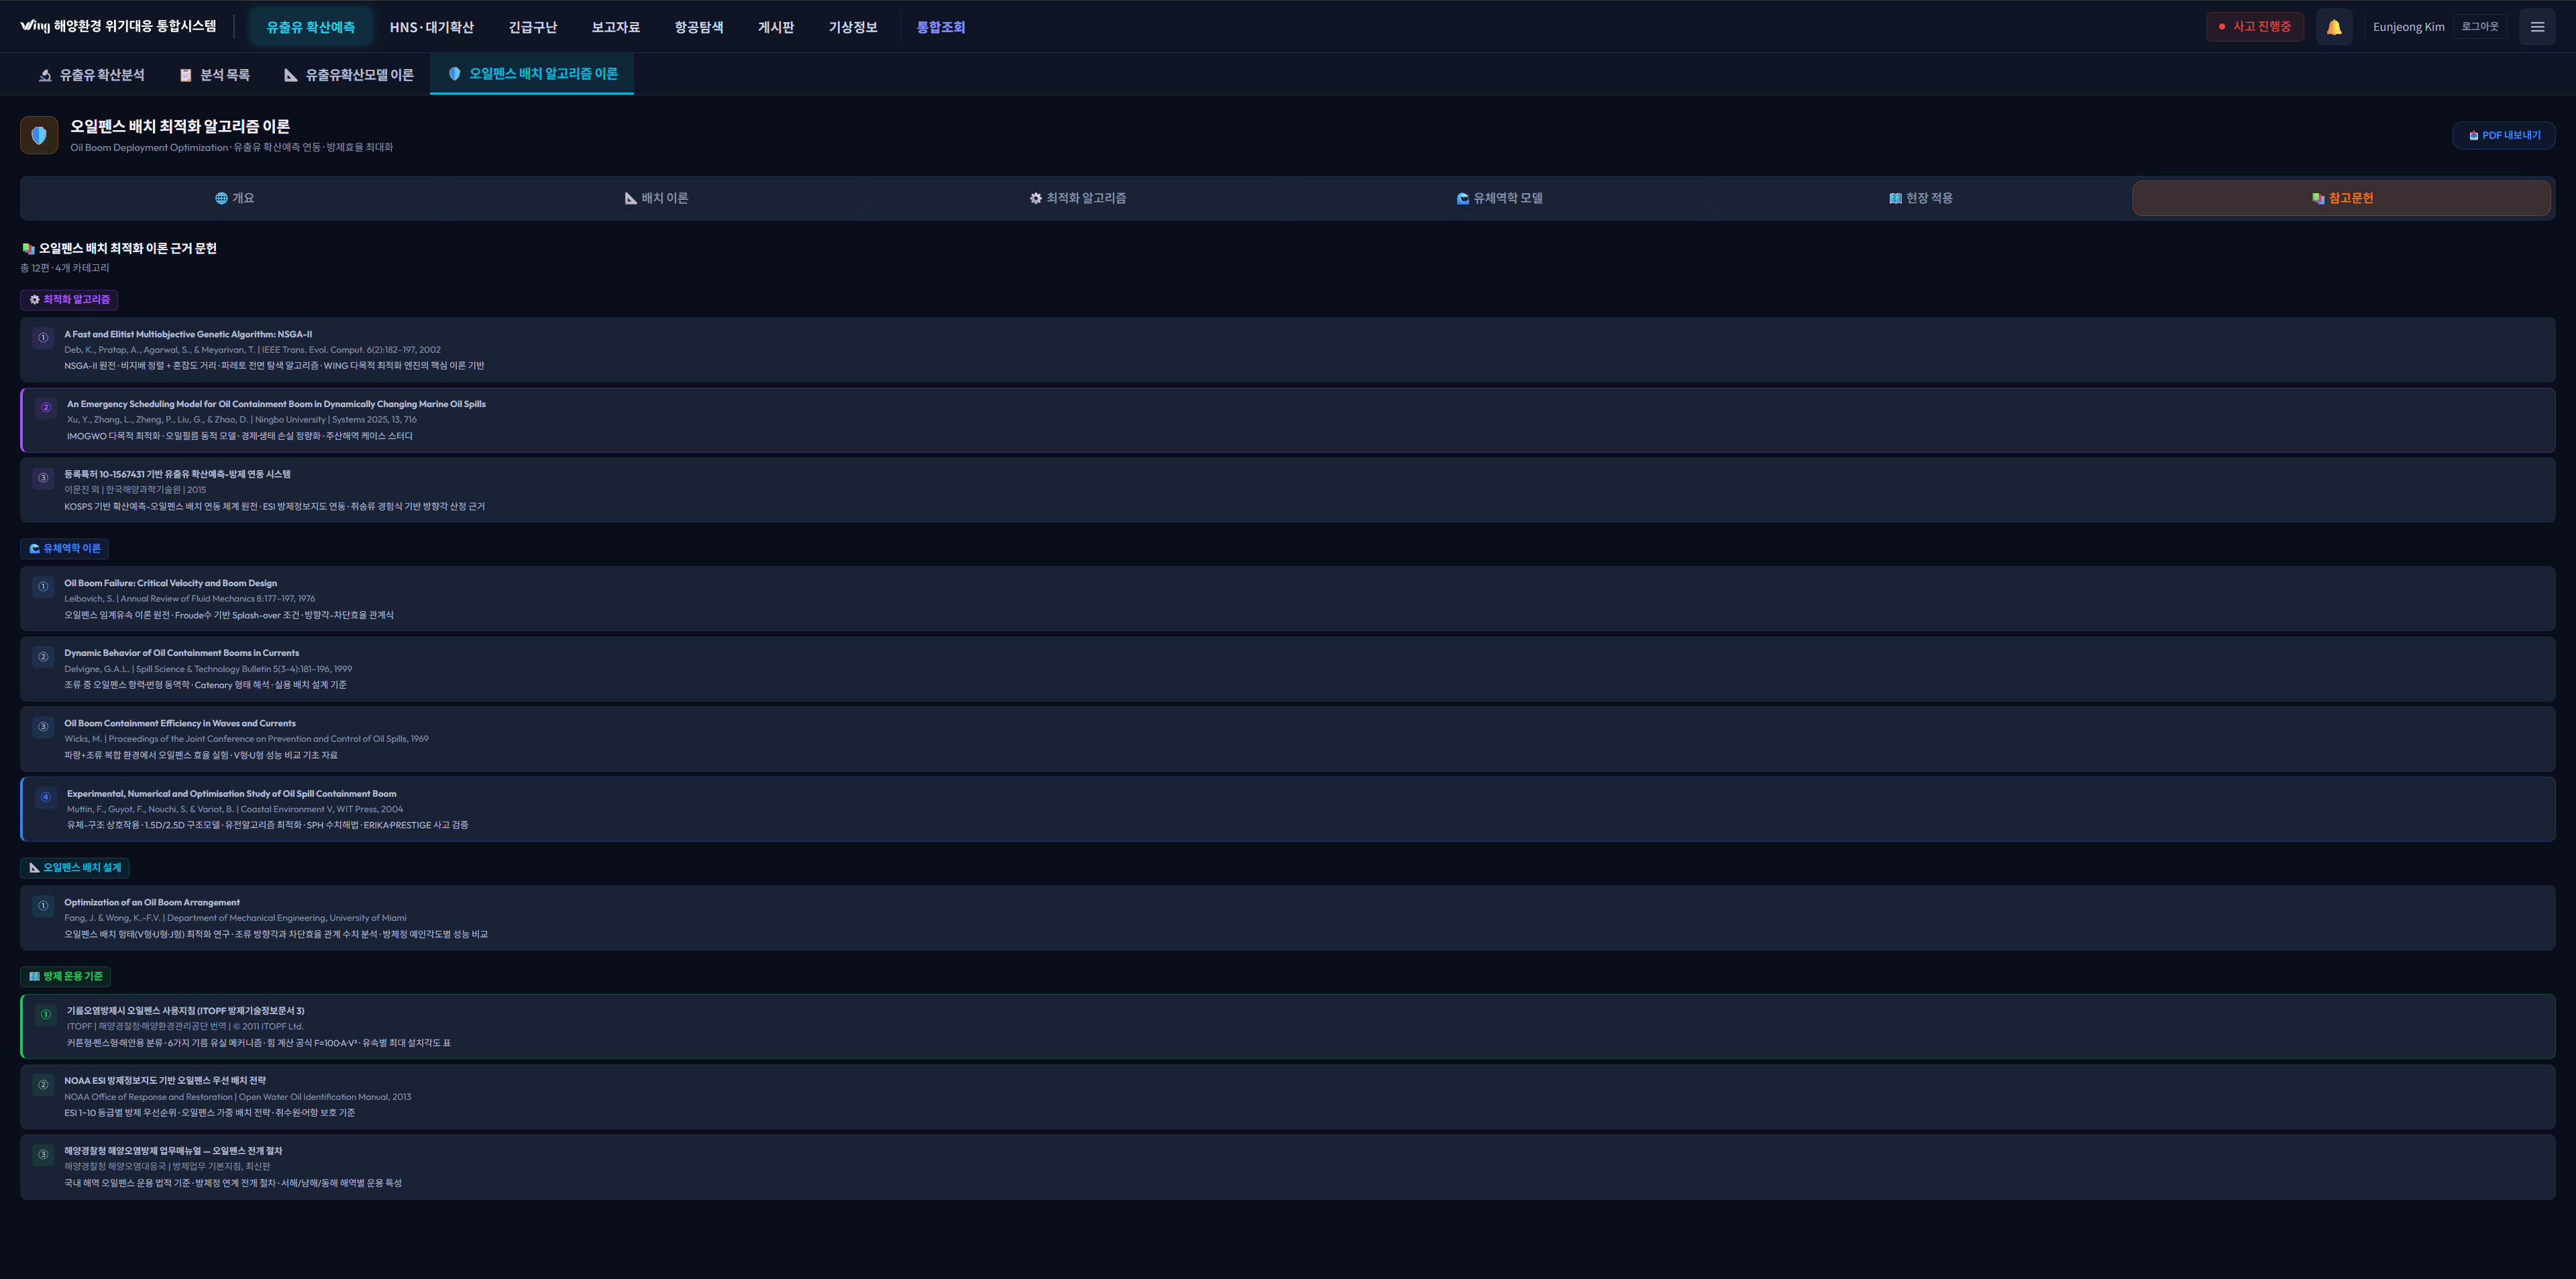
Task: Open the 유출유 확산분석 sub-tab
Action: [x=91, y=75]
